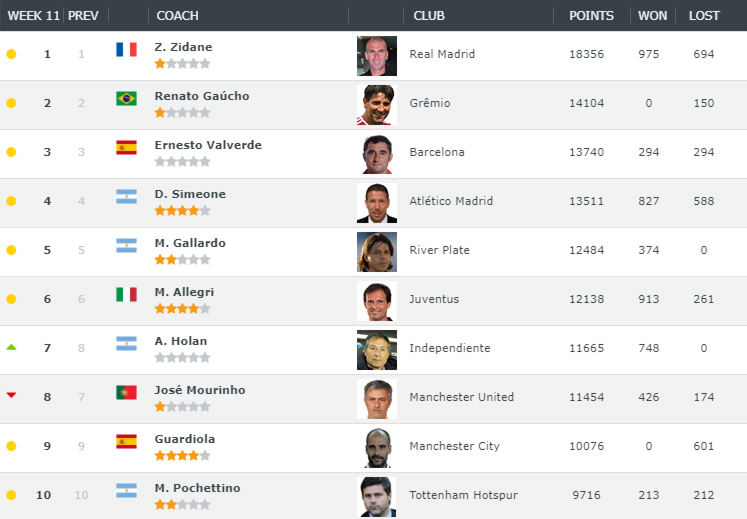Open the Real Madrid club link

[442, 54]
